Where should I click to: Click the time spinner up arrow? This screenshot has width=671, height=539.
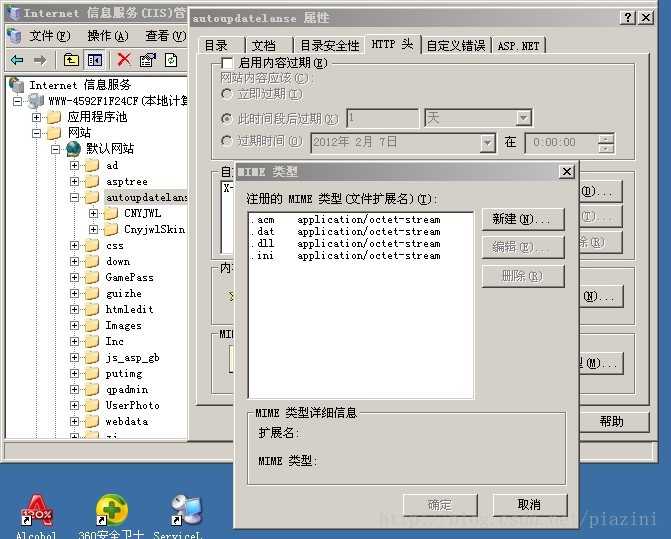click(606, 138)
